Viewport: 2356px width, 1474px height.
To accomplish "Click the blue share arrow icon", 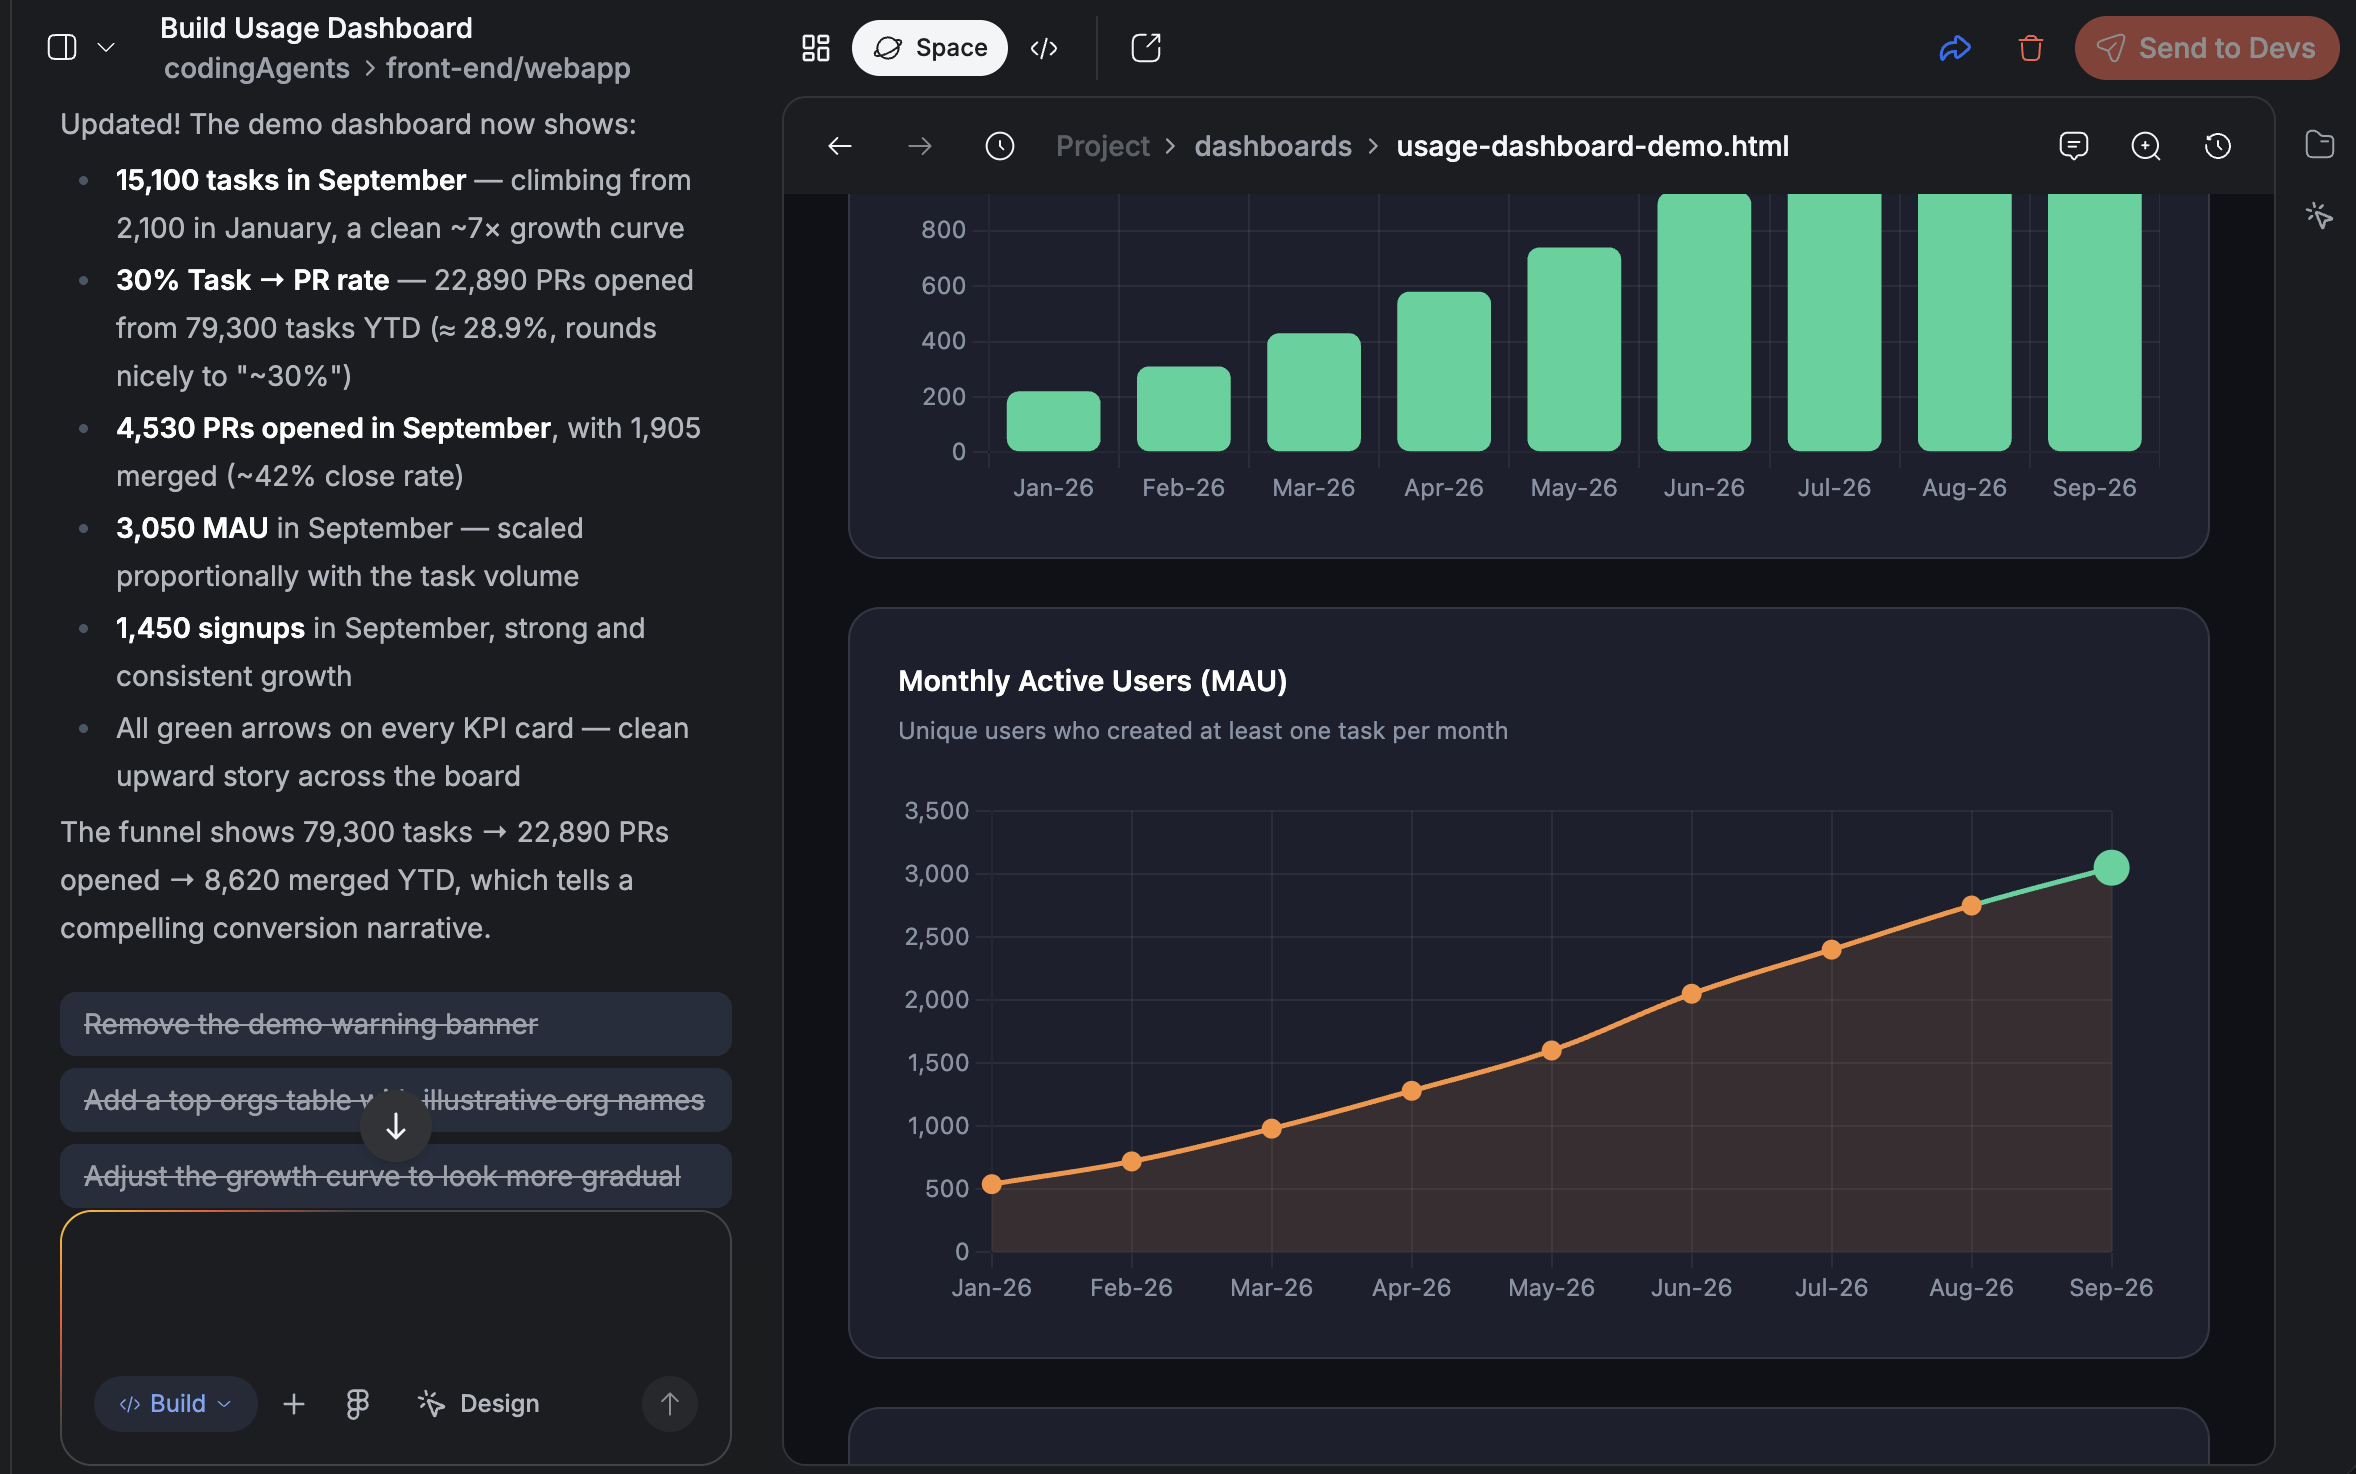I will click(x=1955, y=47).
